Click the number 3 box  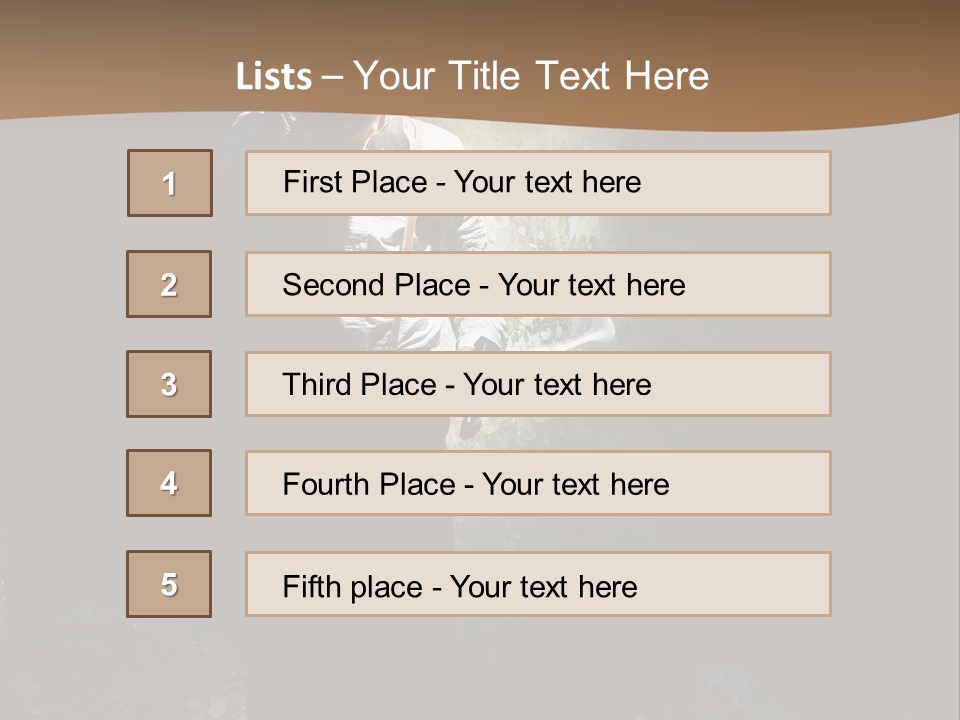coord(169,384)
